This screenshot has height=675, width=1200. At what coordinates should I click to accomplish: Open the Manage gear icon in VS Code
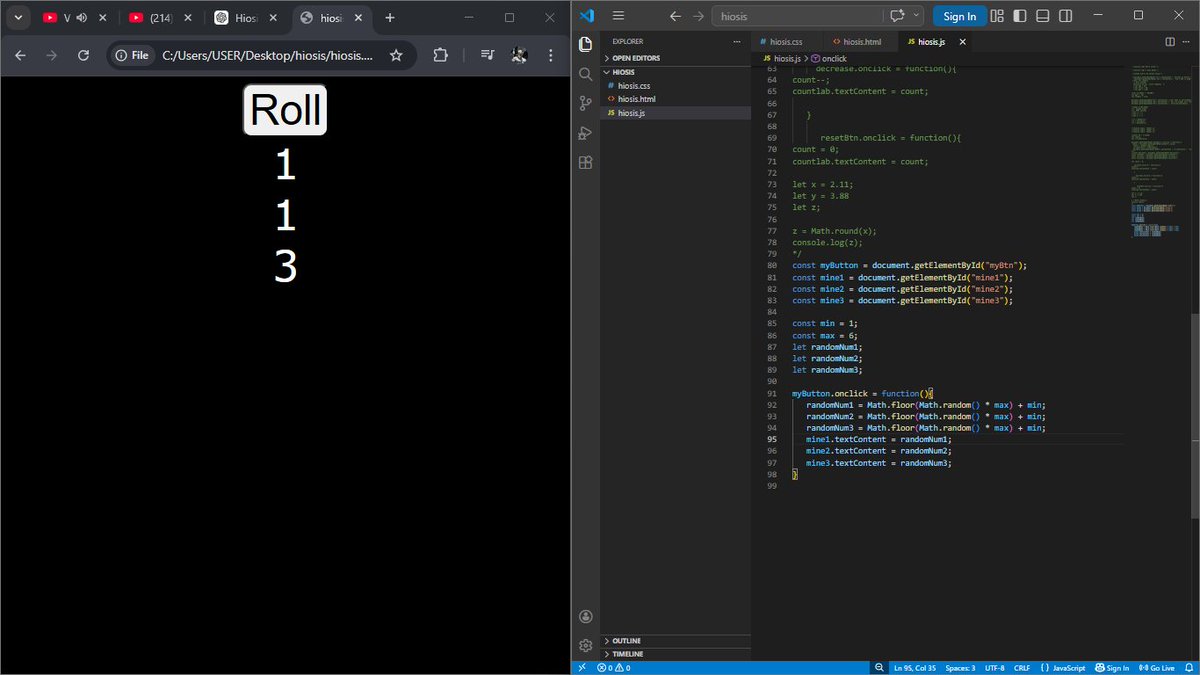point(586,645)
